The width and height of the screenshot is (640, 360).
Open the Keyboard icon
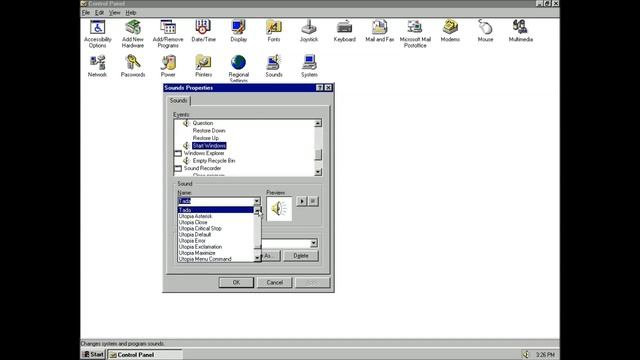point(344,31)
